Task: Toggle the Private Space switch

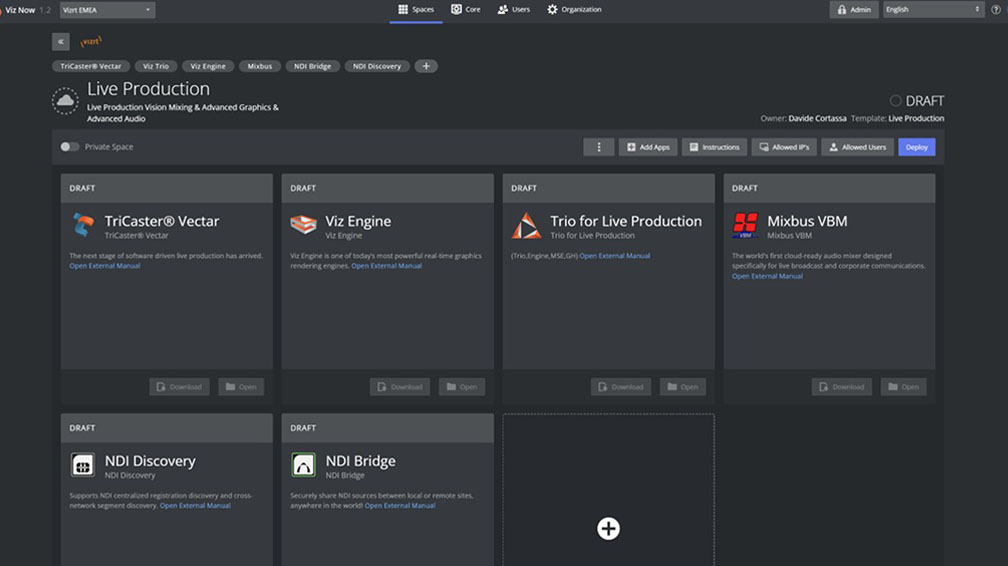Action: 69,147
